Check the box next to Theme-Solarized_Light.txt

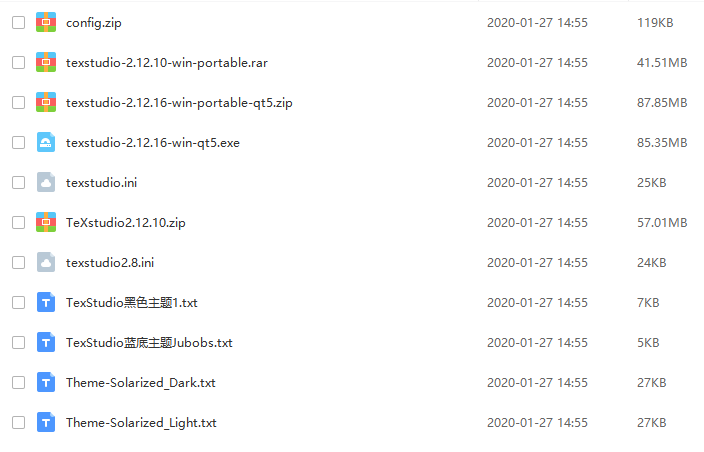[x=18, y=422]
